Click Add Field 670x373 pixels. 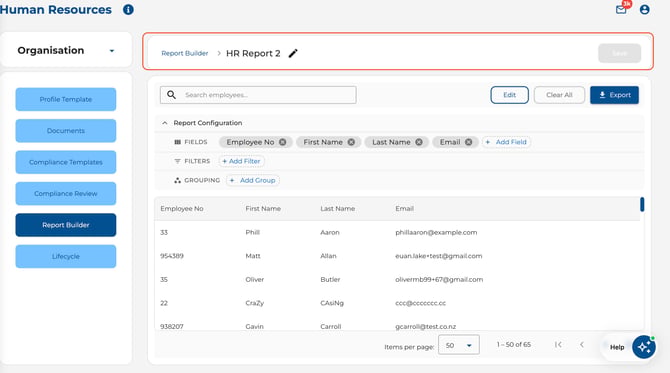506,142
